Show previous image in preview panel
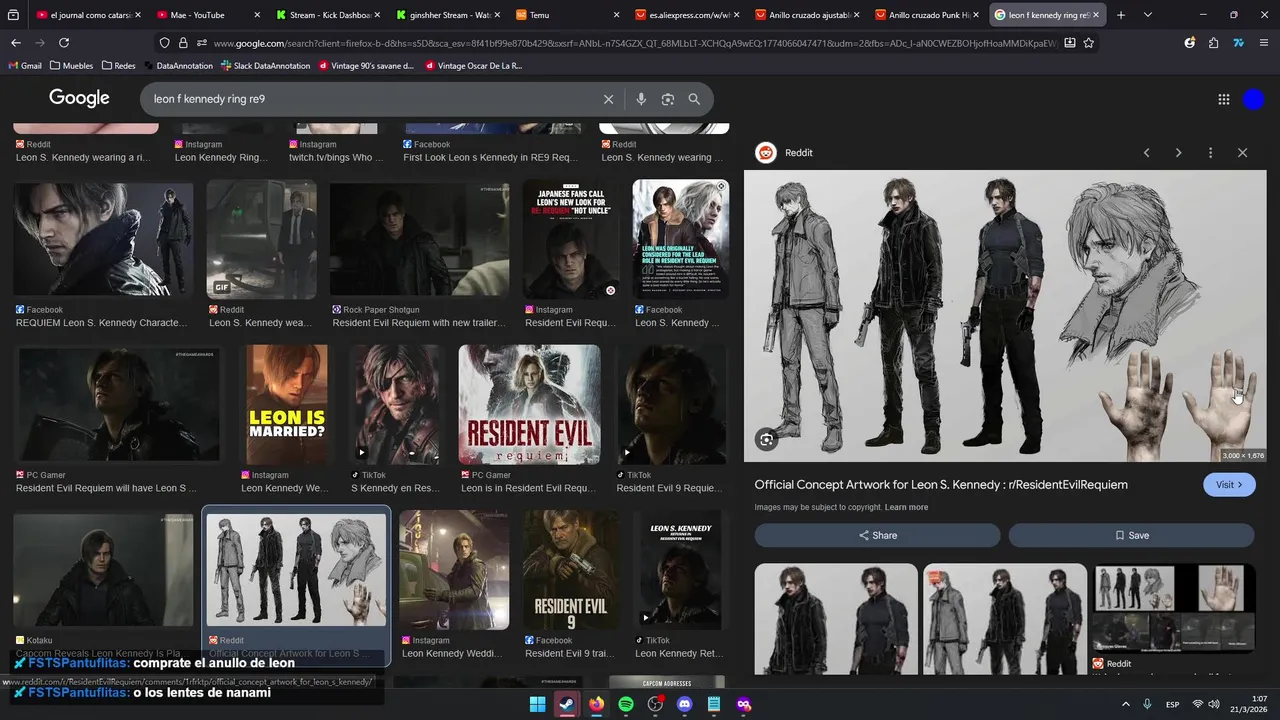Screen dimensions: 1280x720 coord(1147,153)
